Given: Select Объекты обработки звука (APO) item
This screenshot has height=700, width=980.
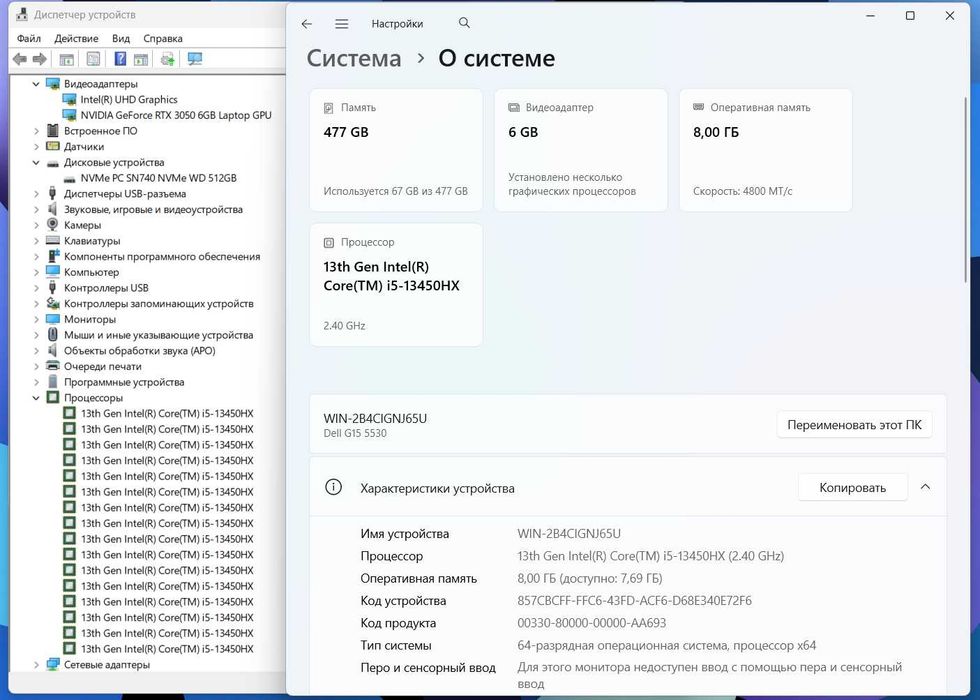Looking at the screenshot, I should coord(139,351).
